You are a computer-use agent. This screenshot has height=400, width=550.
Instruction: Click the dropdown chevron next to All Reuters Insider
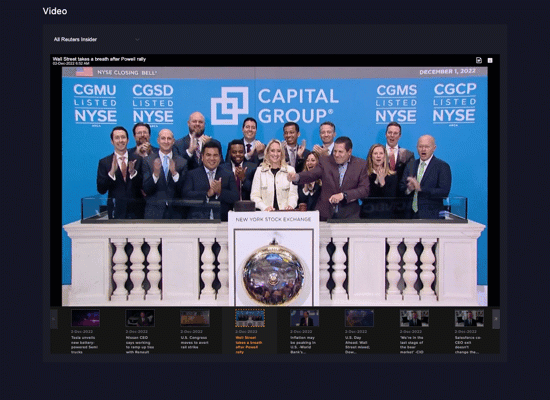pos(137,40)
